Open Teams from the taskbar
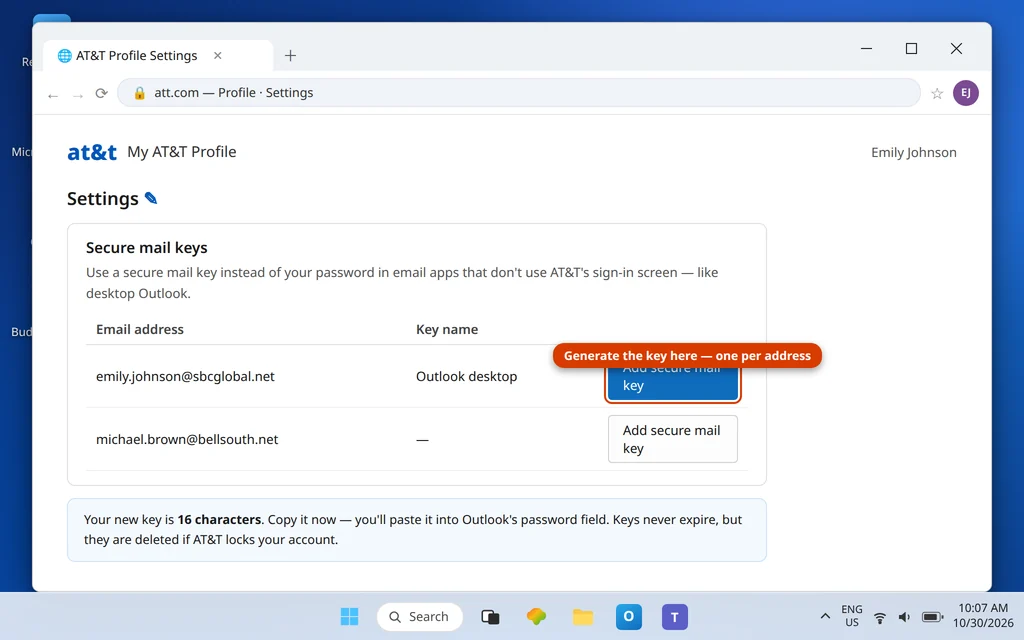 pos(675,616)
